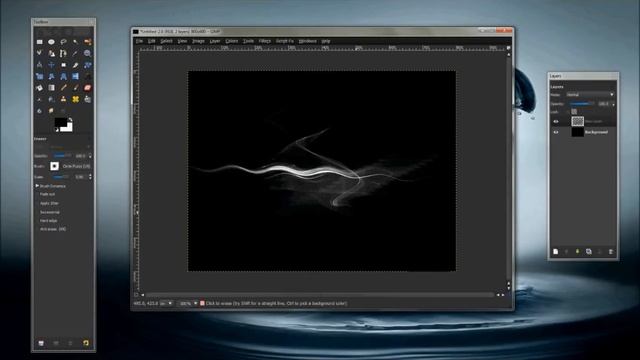Click the Circle Fuzzy brush preview
640x360 pixels.
tap(54, 166)
